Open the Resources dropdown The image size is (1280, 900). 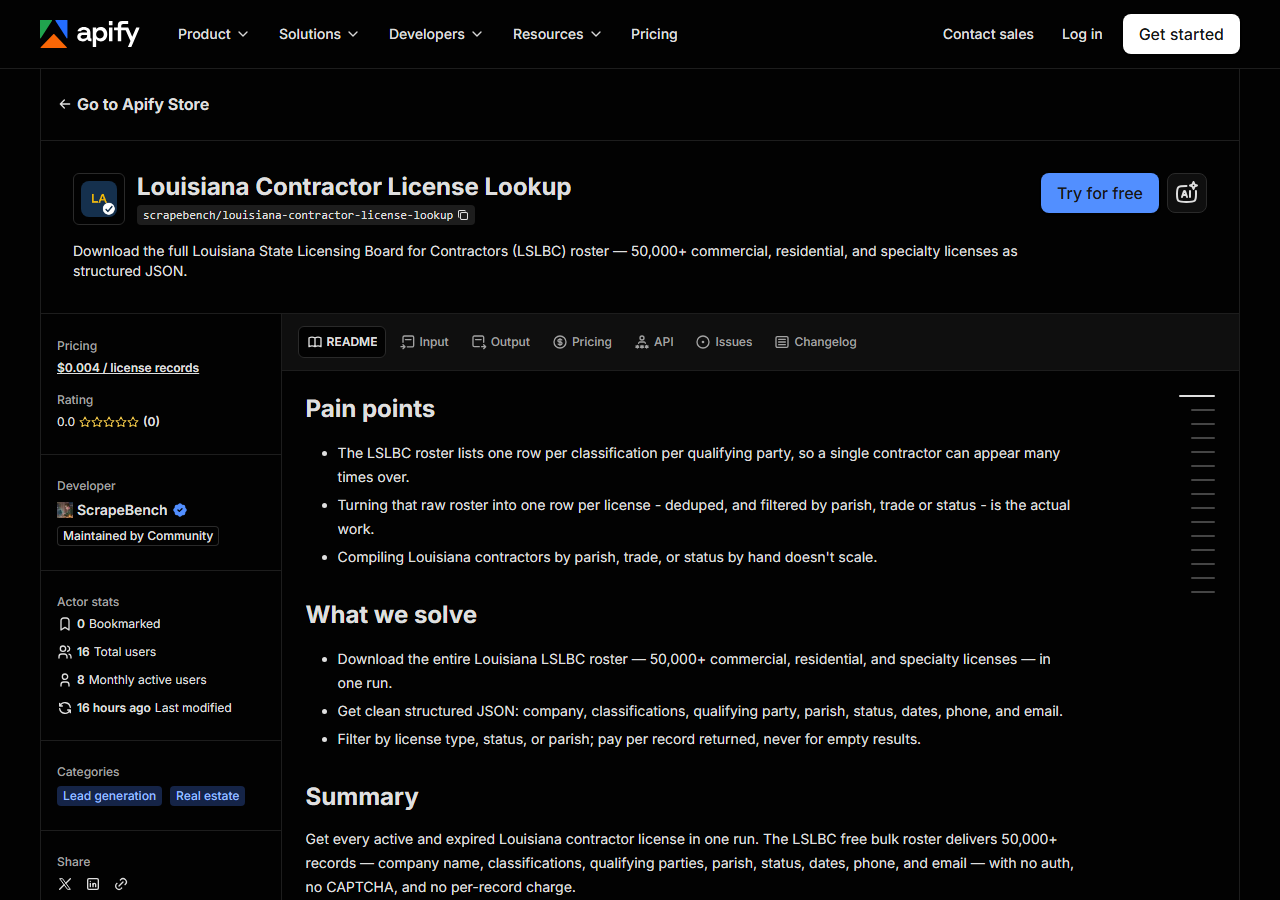pos(557,34)
